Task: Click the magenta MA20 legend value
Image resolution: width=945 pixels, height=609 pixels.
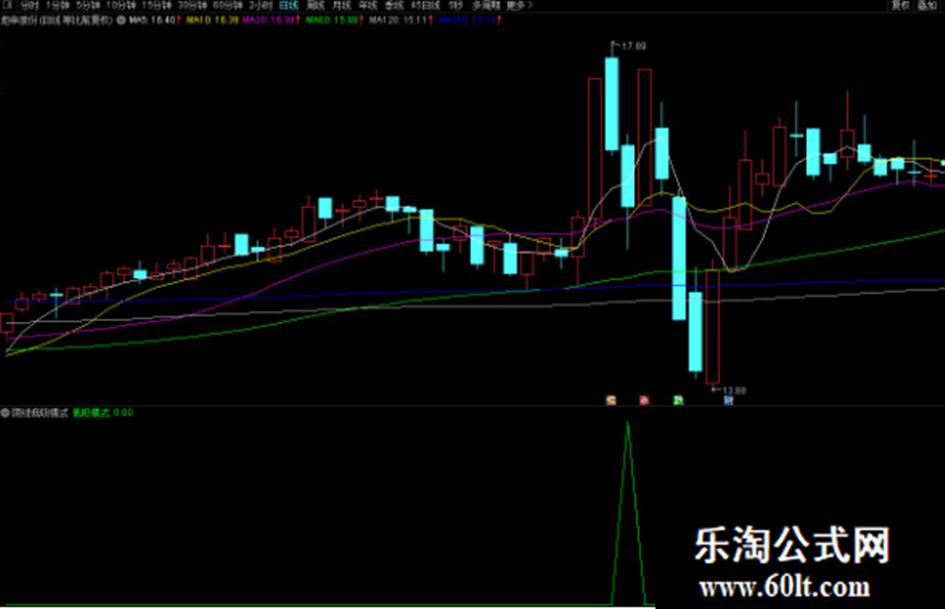Action: (x=269, y=20)
